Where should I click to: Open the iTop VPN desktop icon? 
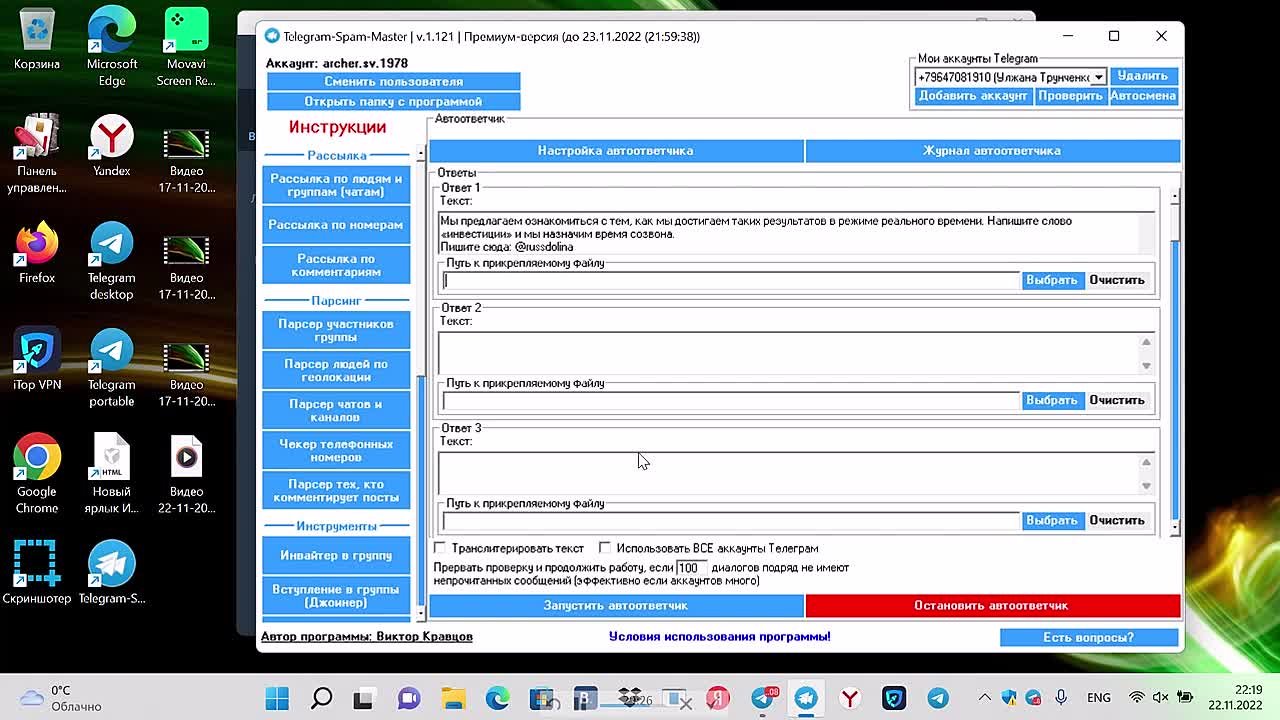point(37,360)
